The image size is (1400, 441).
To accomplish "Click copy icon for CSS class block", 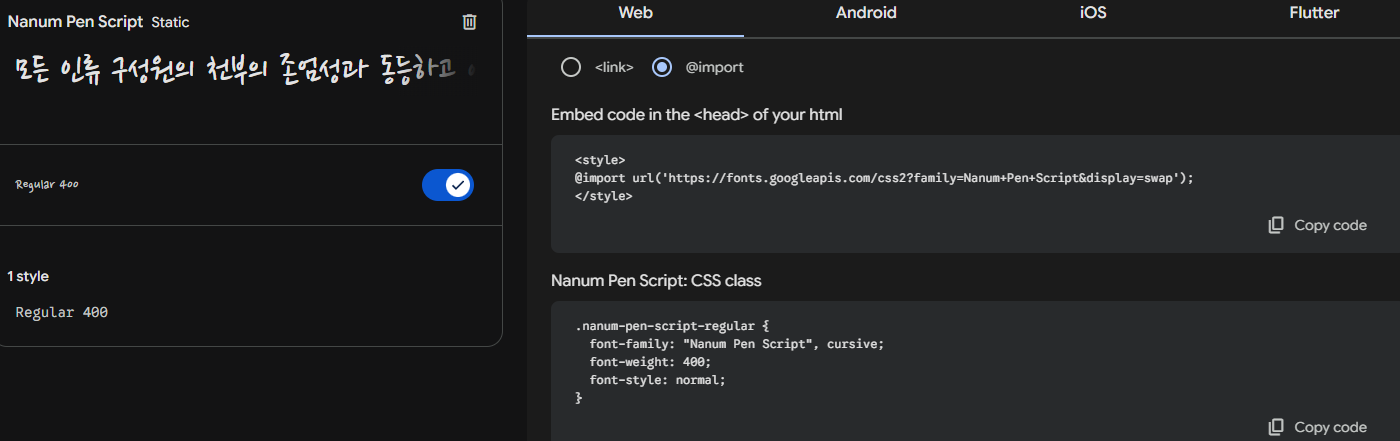I will point(1276,427).
